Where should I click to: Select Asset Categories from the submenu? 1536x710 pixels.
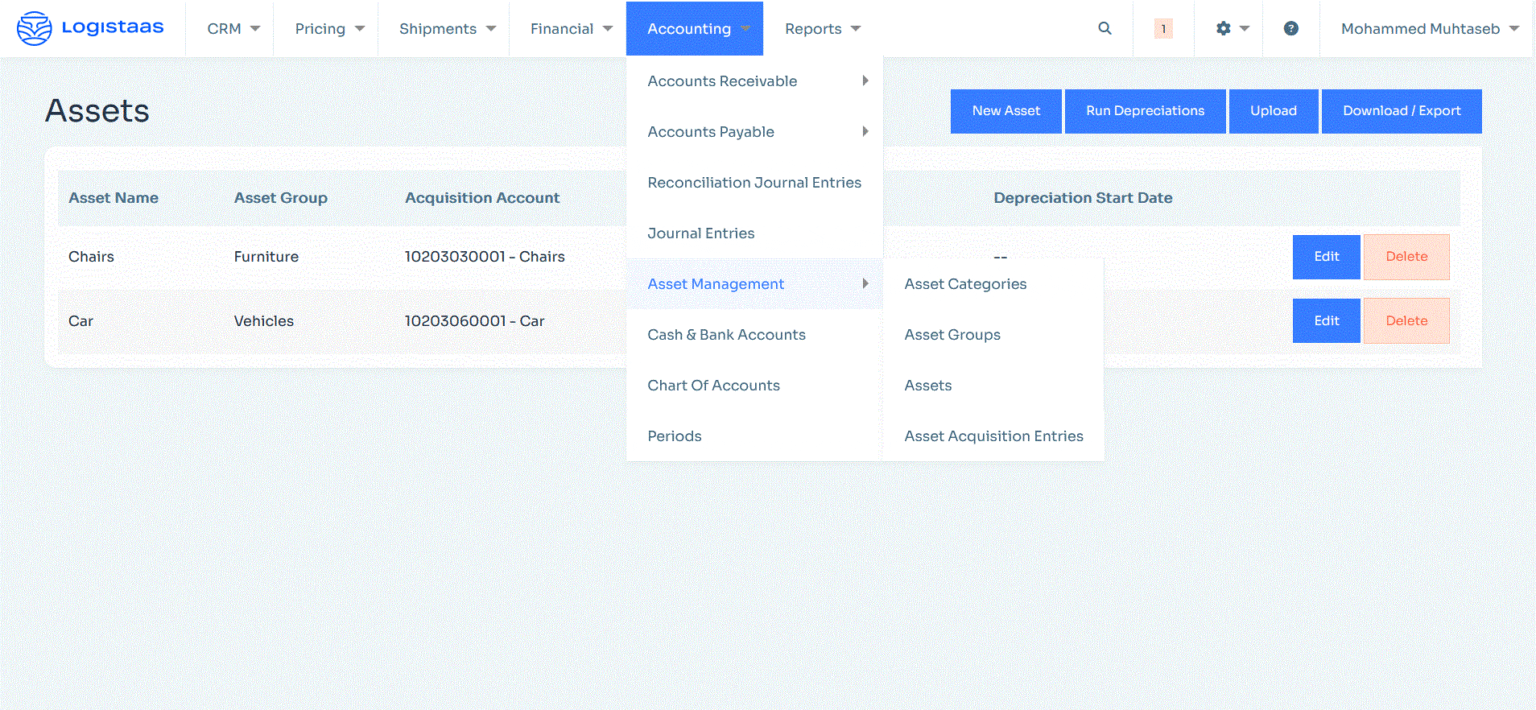(965, 284)
